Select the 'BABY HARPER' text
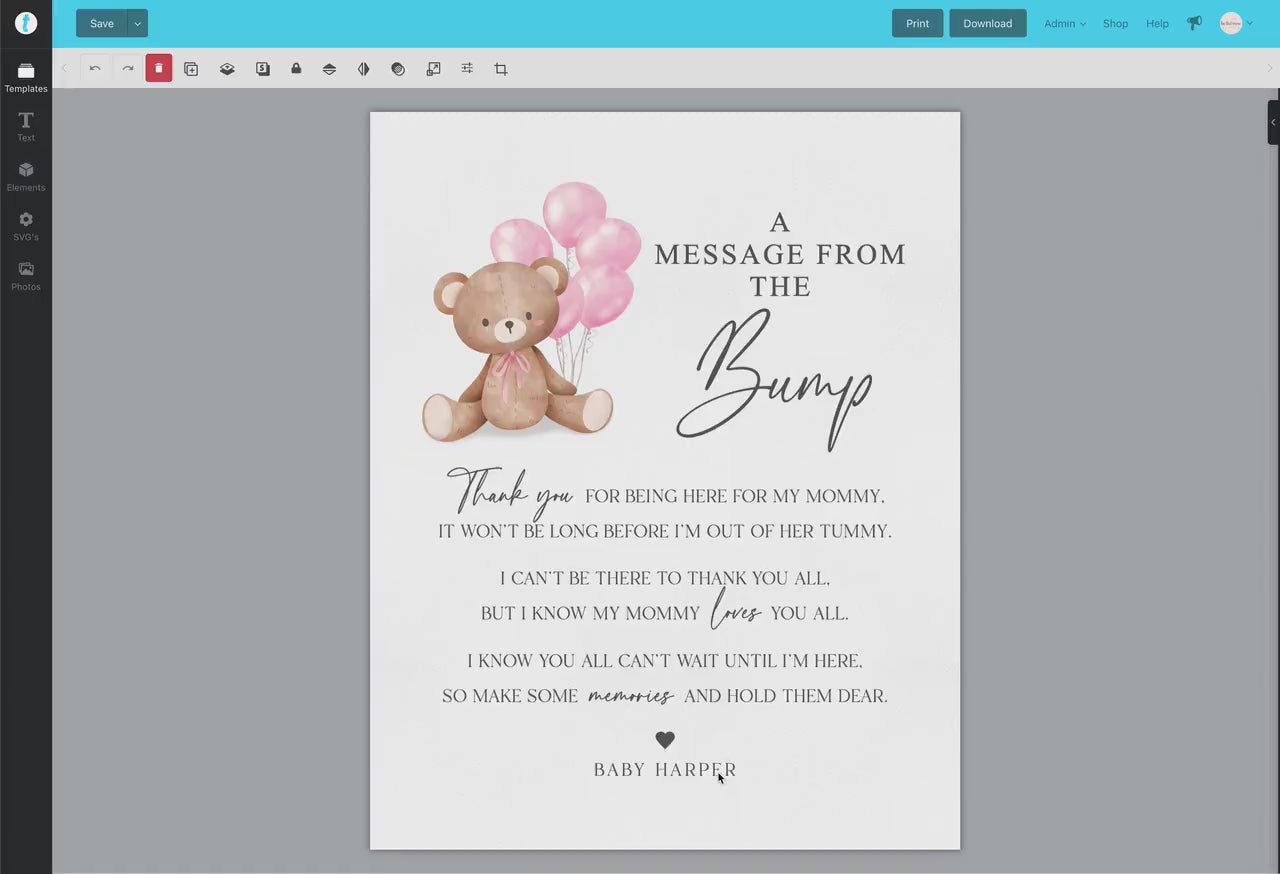Screen dimensions: 1280x874 [x=665, y=770]
